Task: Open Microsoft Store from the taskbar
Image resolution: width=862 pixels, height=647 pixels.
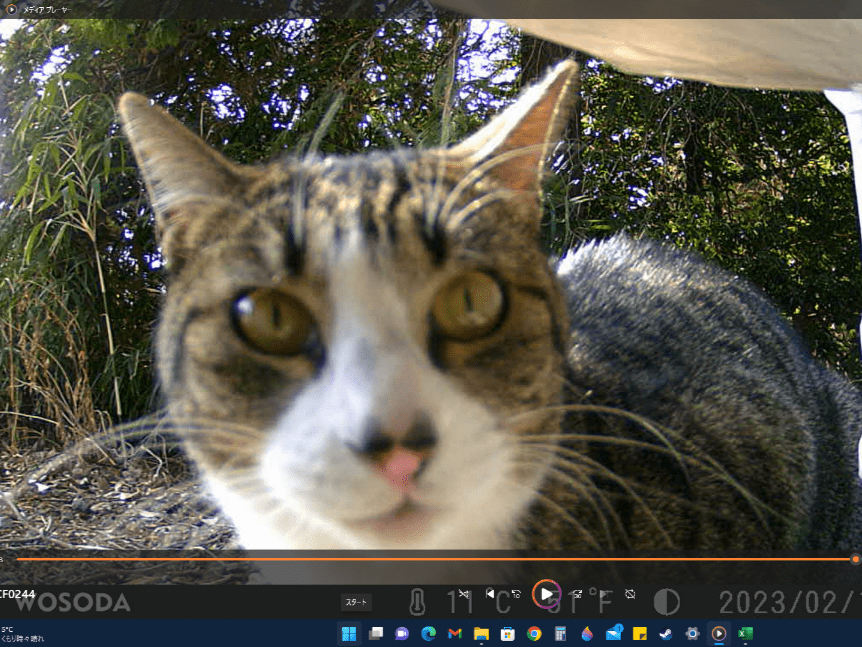Action: tap(507, 634)
